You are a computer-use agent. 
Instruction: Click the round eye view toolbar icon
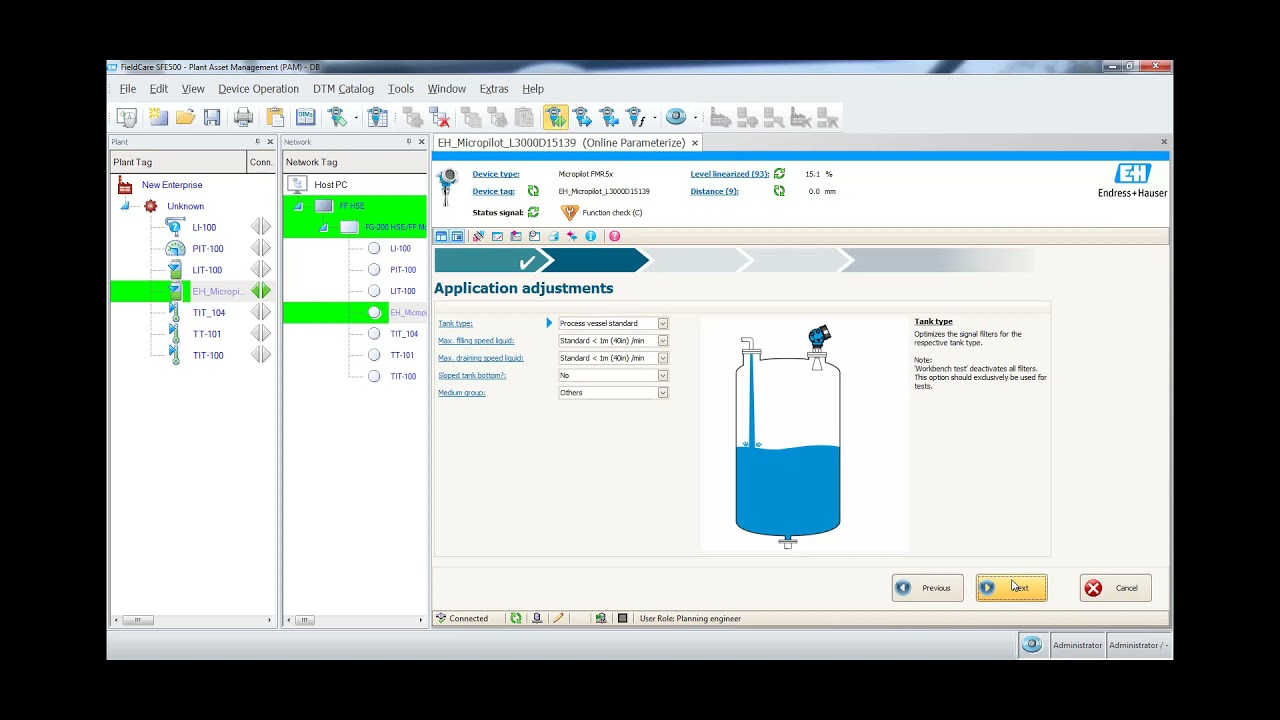click(676, 117)
